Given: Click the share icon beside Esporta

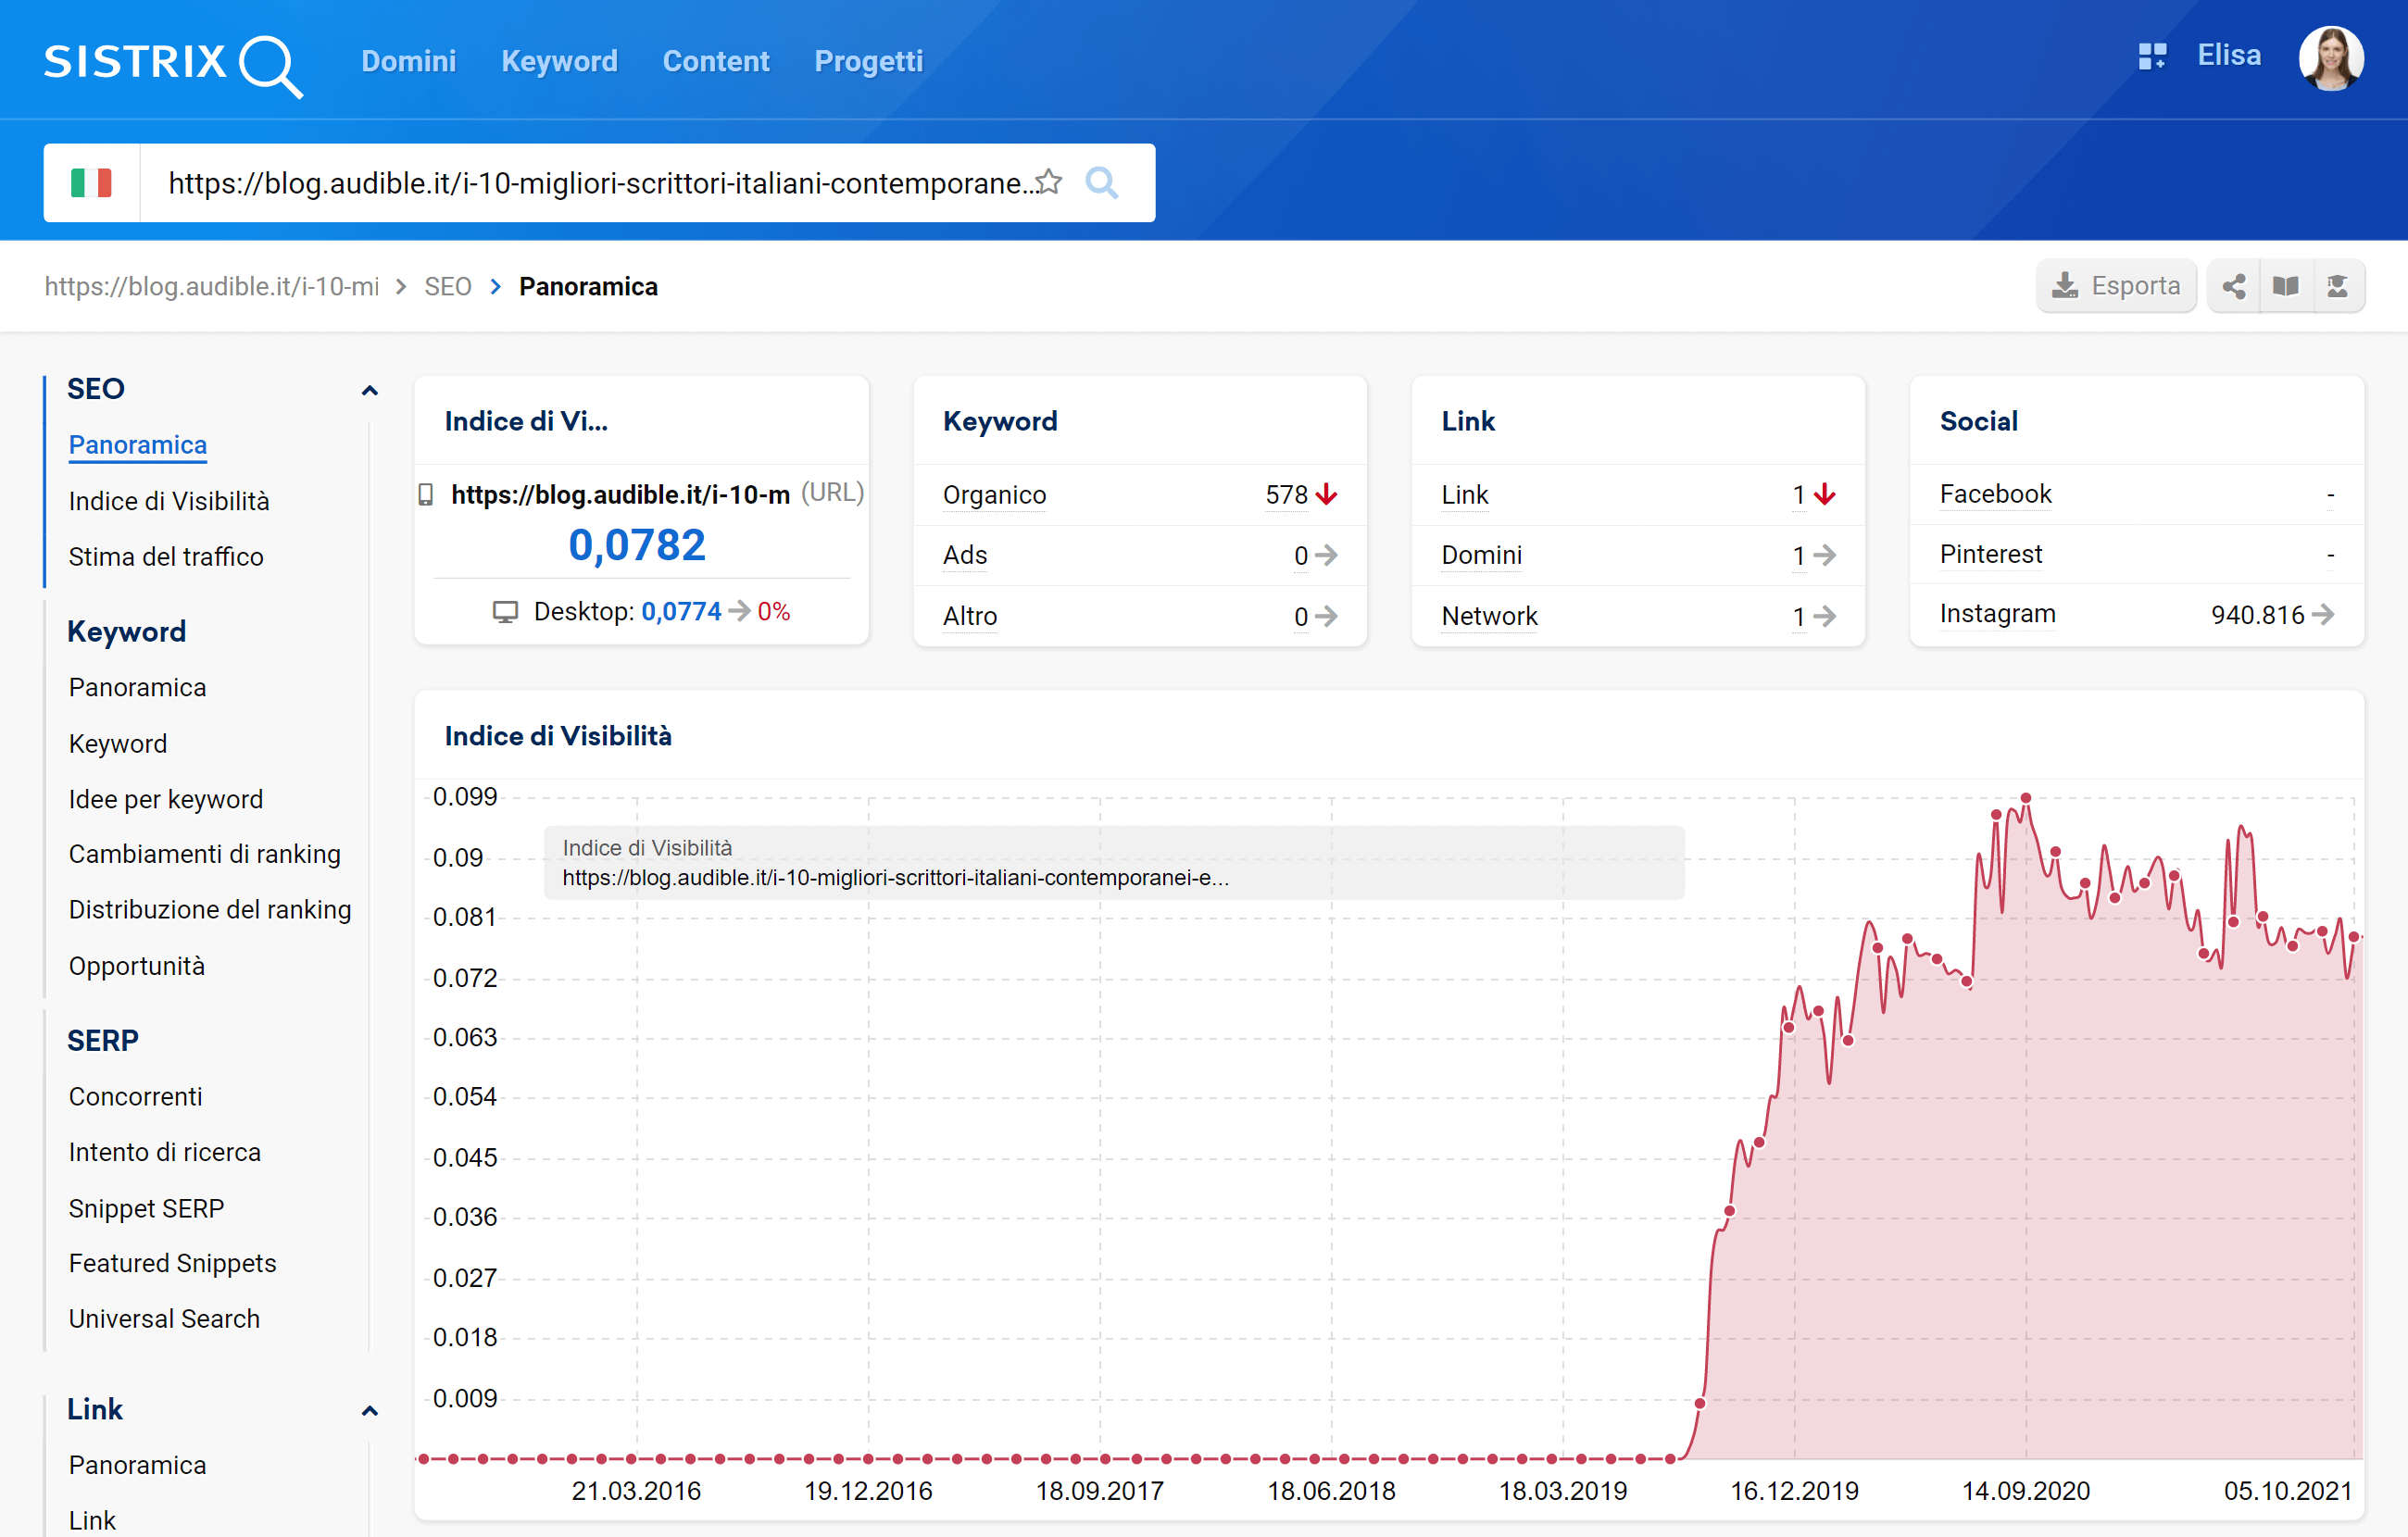Looking at the screenshot, I should [2234, 287].
